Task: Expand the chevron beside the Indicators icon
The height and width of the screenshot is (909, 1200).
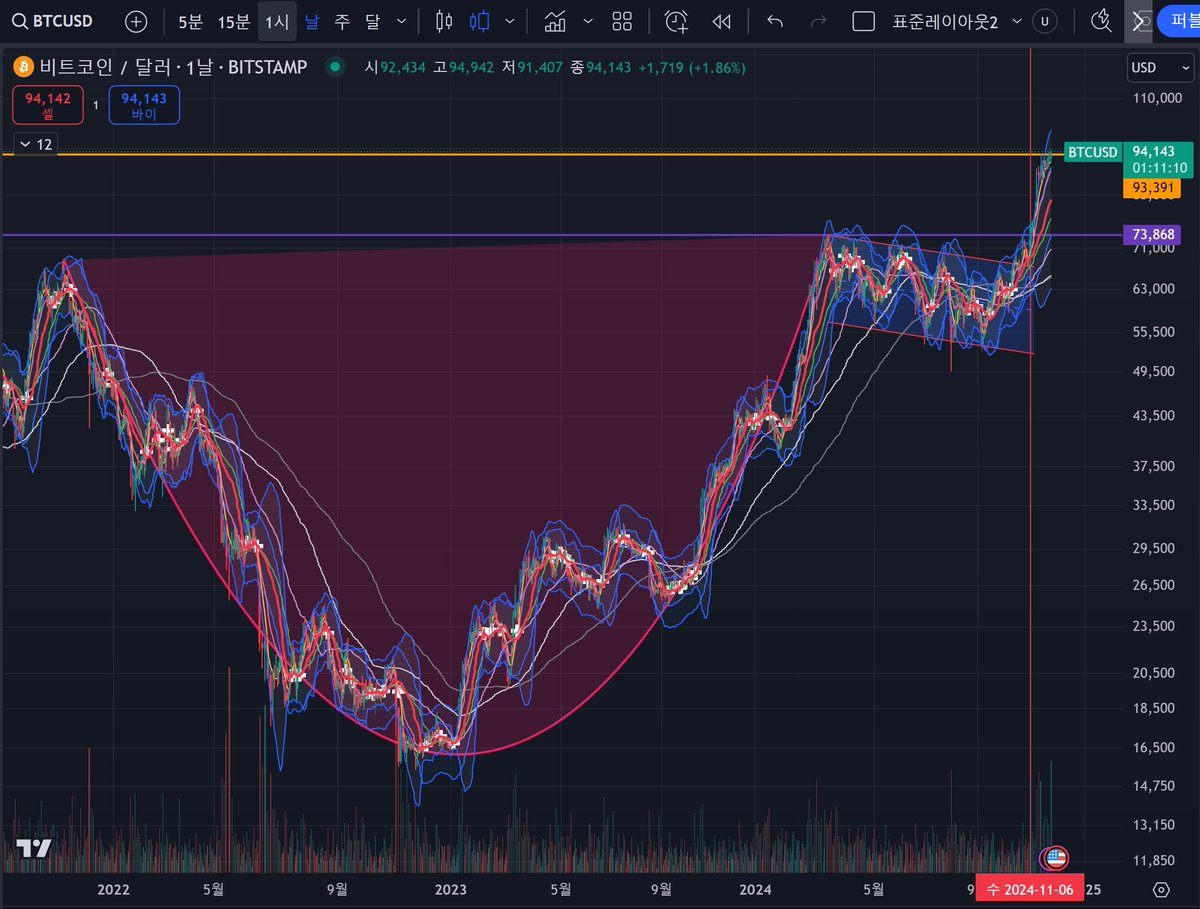Action: click(x=587, y=21)
